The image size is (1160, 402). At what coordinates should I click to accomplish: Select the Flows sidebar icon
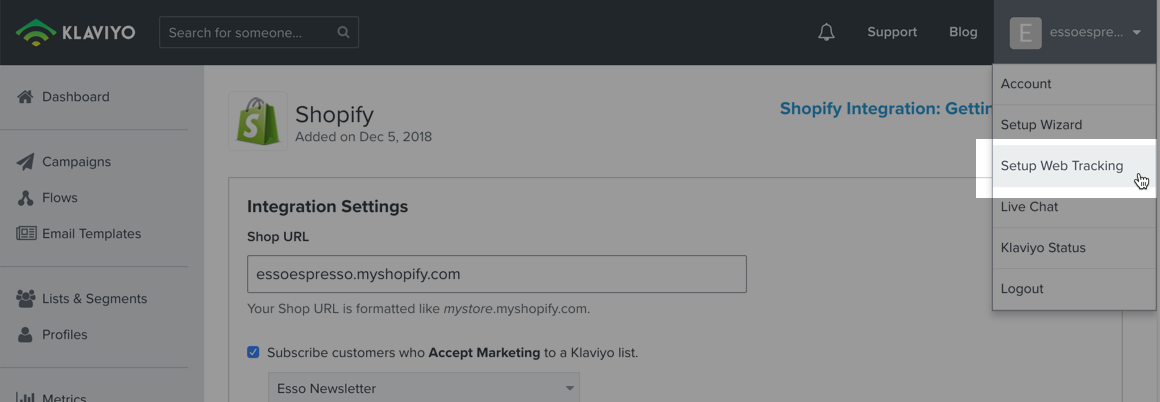pyautogui.click(x=26, y=198)
